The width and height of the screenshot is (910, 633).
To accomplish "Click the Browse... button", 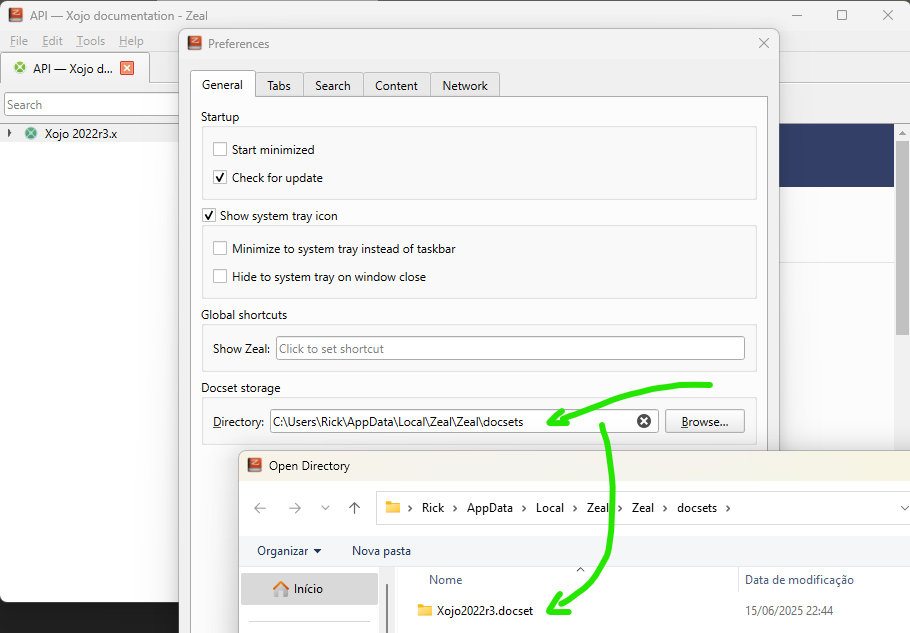I will (x=705, y=422).
